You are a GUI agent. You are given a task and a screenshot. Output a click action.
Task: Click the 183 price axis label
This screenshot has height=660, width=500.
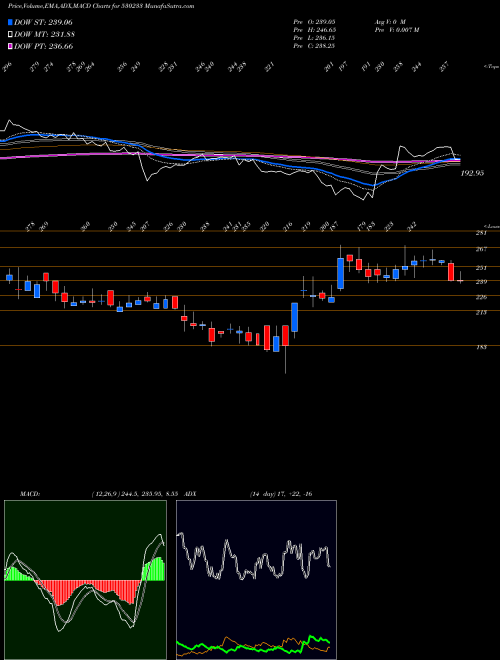click(x=481, y=347)
